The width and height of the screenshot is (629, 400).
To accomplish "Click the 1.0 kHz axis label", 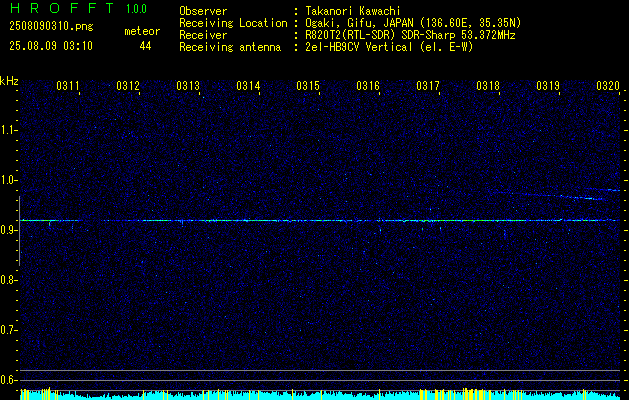I will (x=8, y=181).
